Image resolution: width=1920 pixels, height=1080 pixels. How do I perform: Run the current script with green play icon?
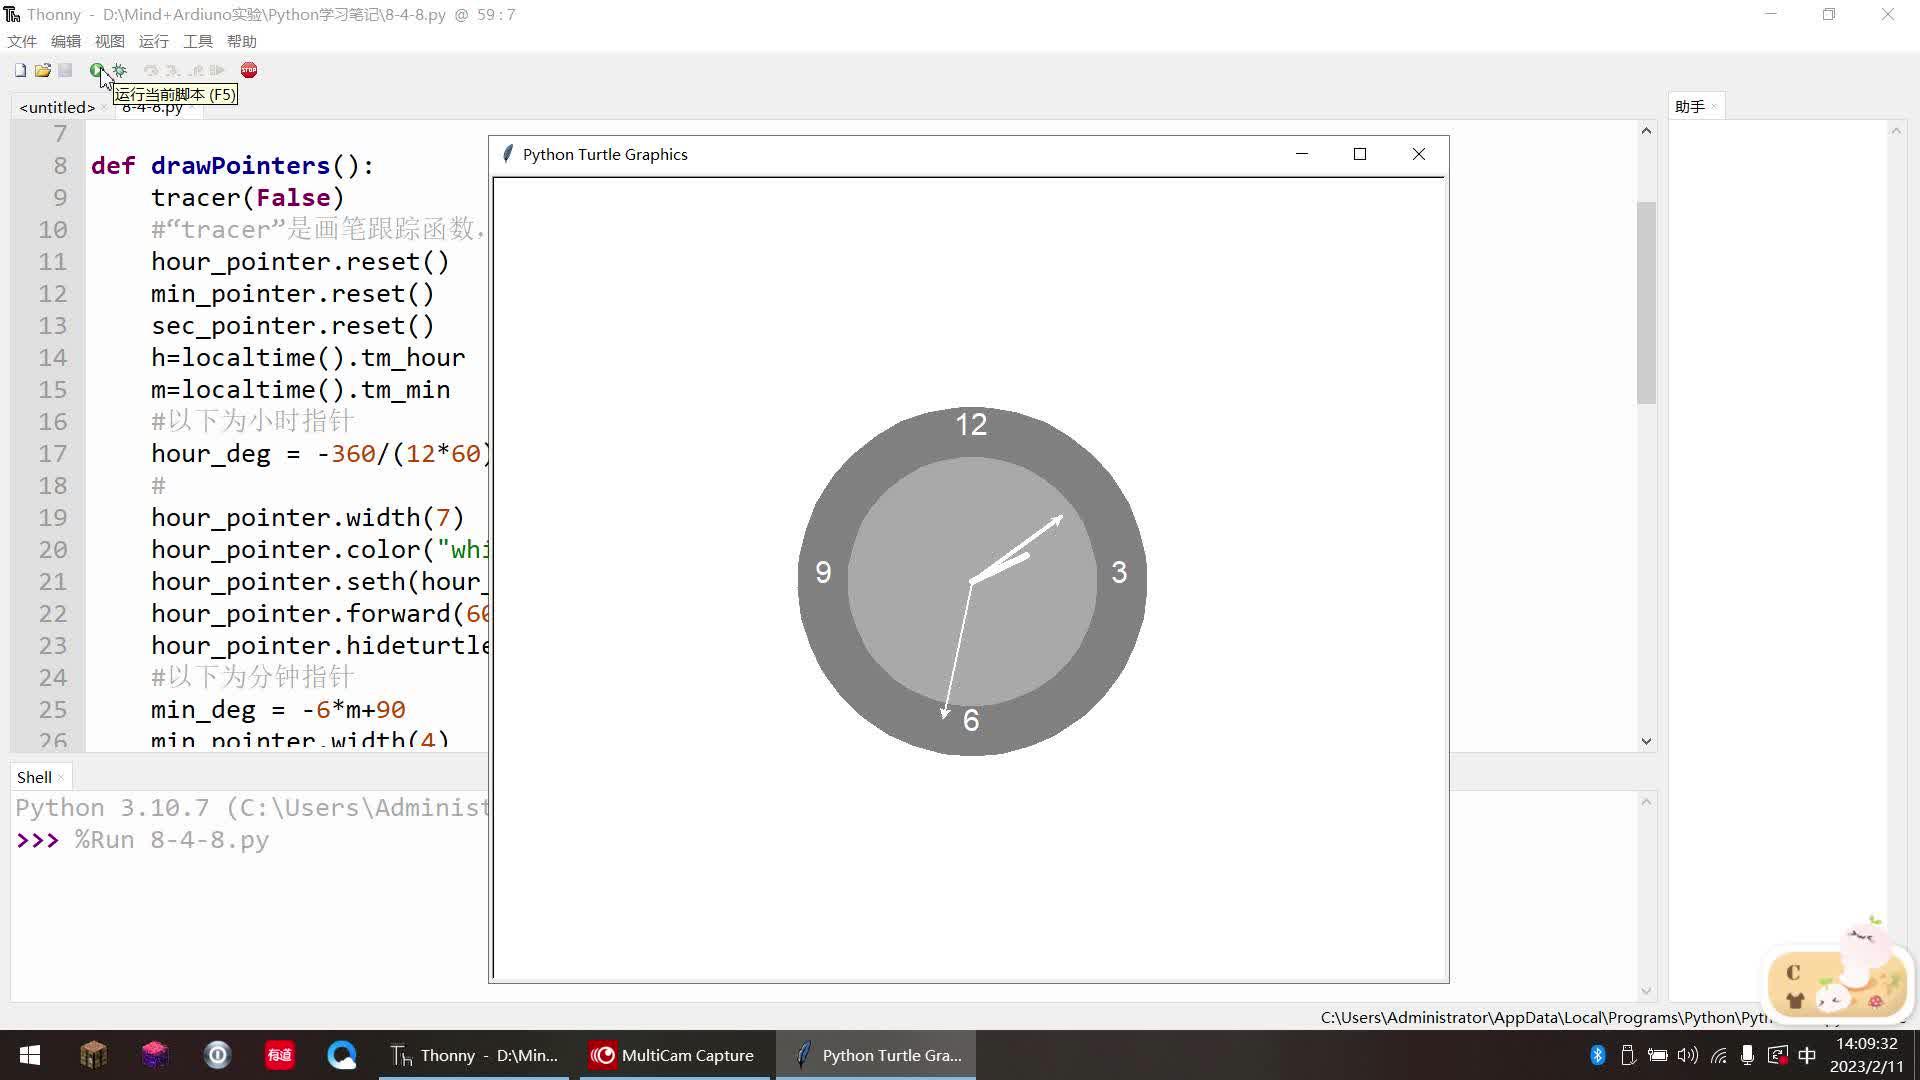coord(96,70)
